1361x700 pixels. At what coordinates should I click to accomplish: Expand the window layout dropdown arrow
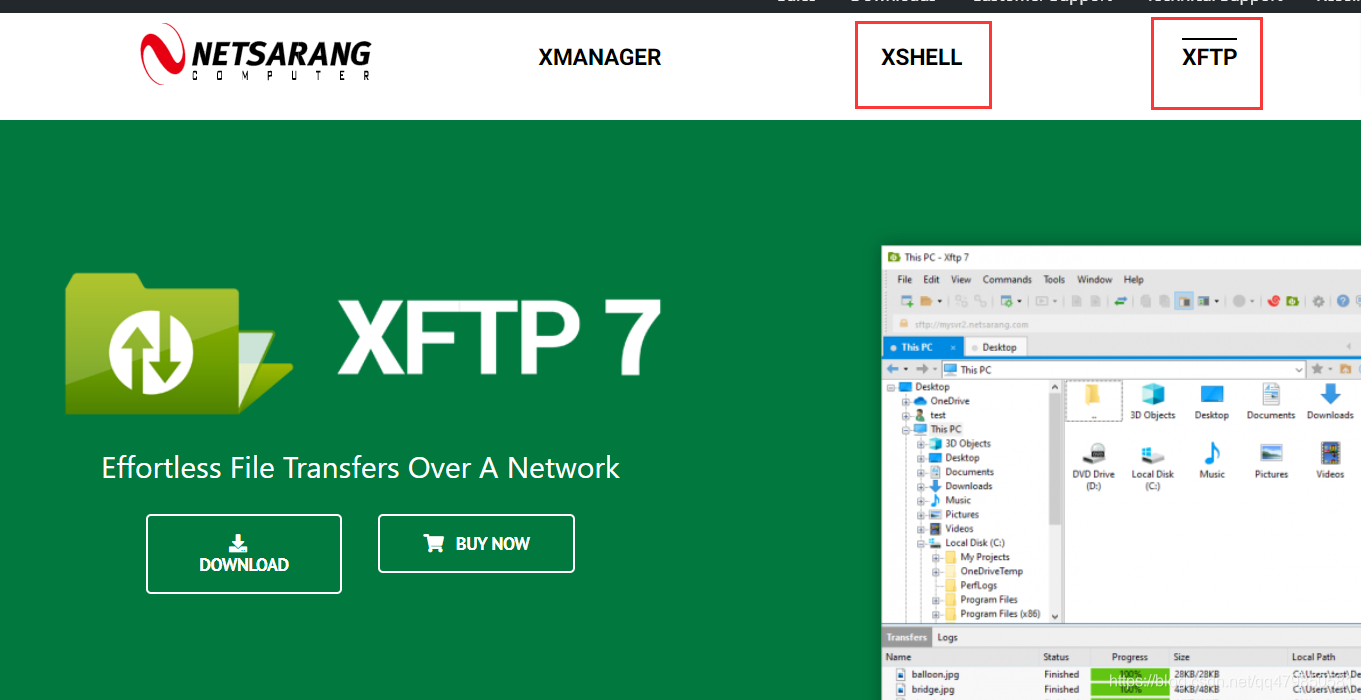(1216, 301)
